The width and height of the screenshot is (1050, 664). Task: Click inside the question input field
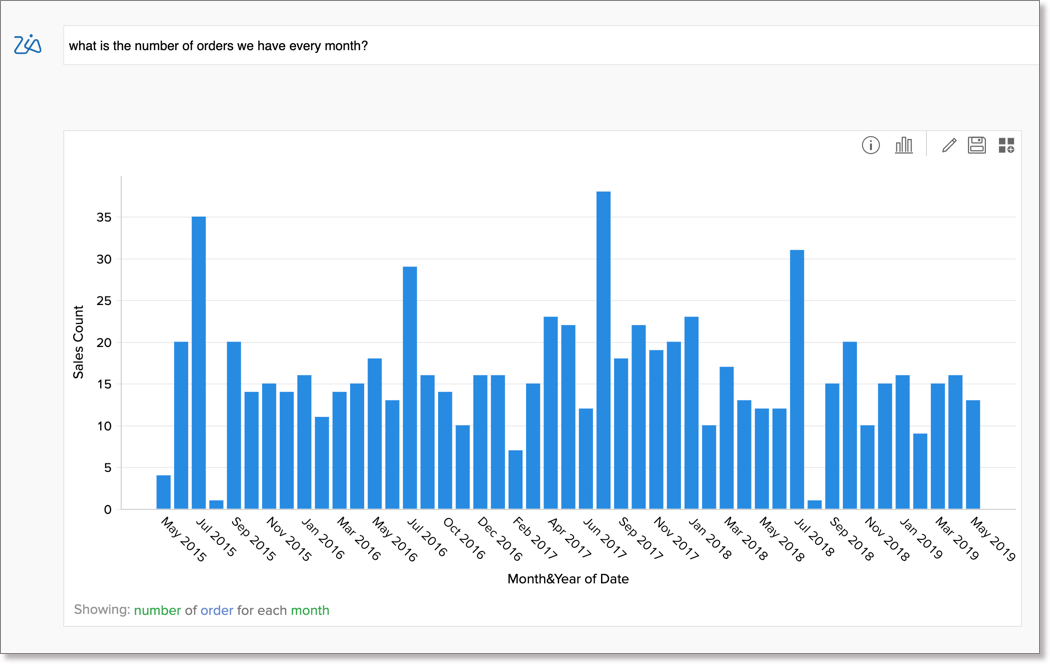(x=400, y=44)
